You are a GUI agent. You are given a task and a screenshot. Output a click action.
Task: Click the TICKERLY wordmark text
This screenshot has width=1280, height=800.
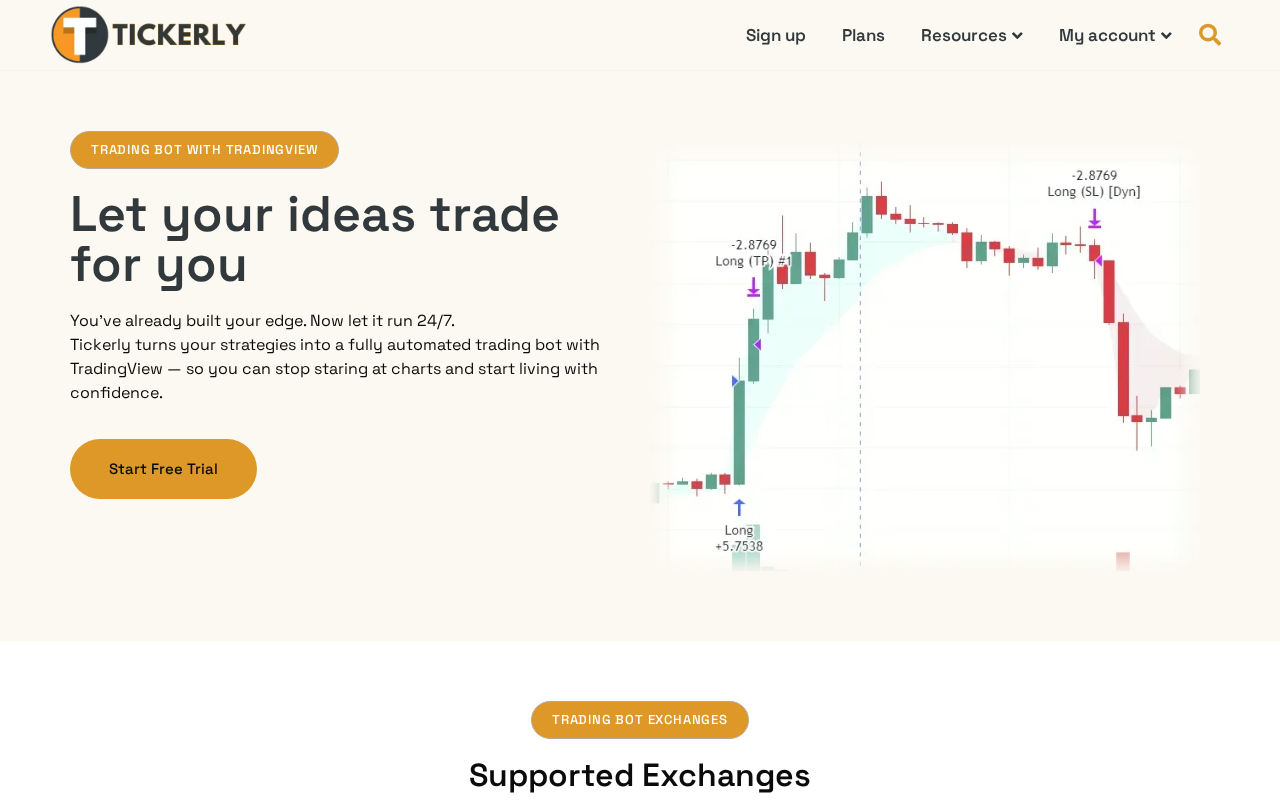[179, 35]
